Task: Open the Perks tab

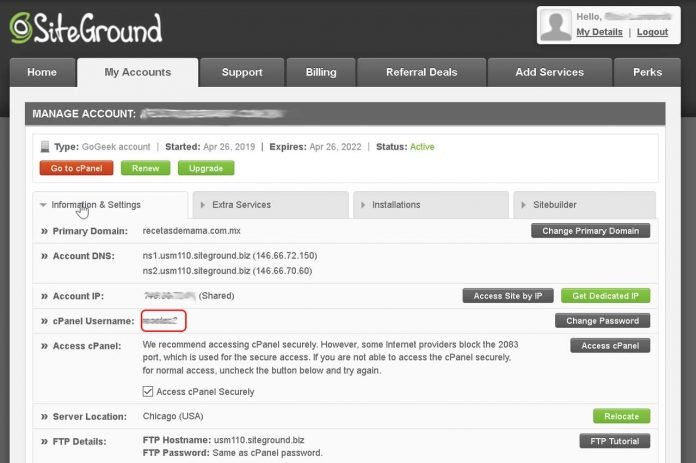Action: point(647,72)
